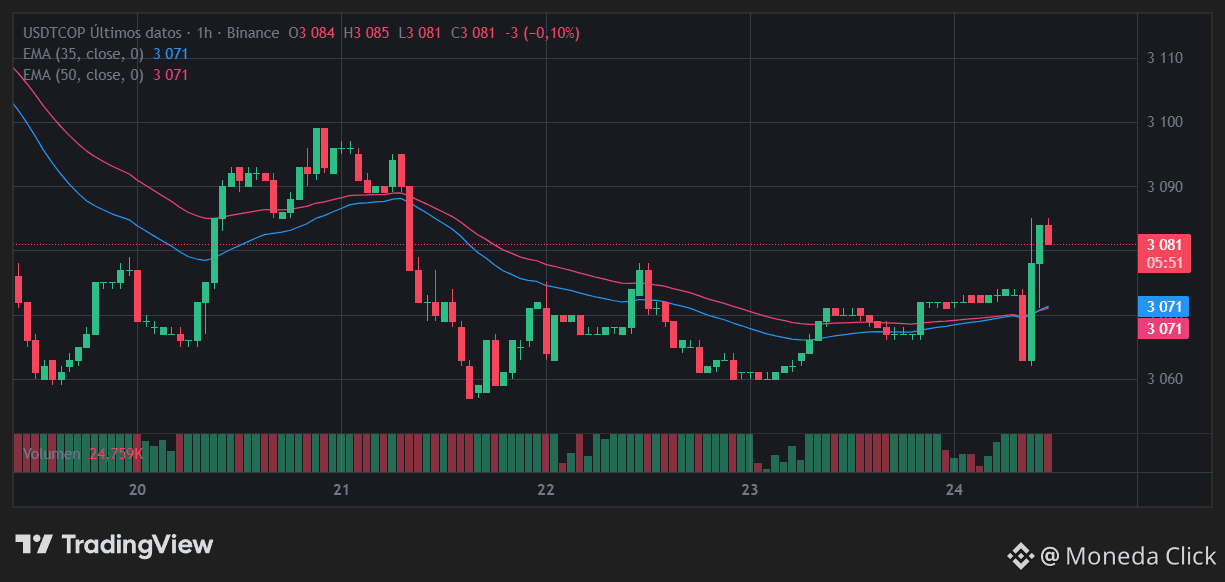This screenshot has height=582, width=1225.
Task: Click the blue EMA 3 071 price tag
Action: point(1164,307)
